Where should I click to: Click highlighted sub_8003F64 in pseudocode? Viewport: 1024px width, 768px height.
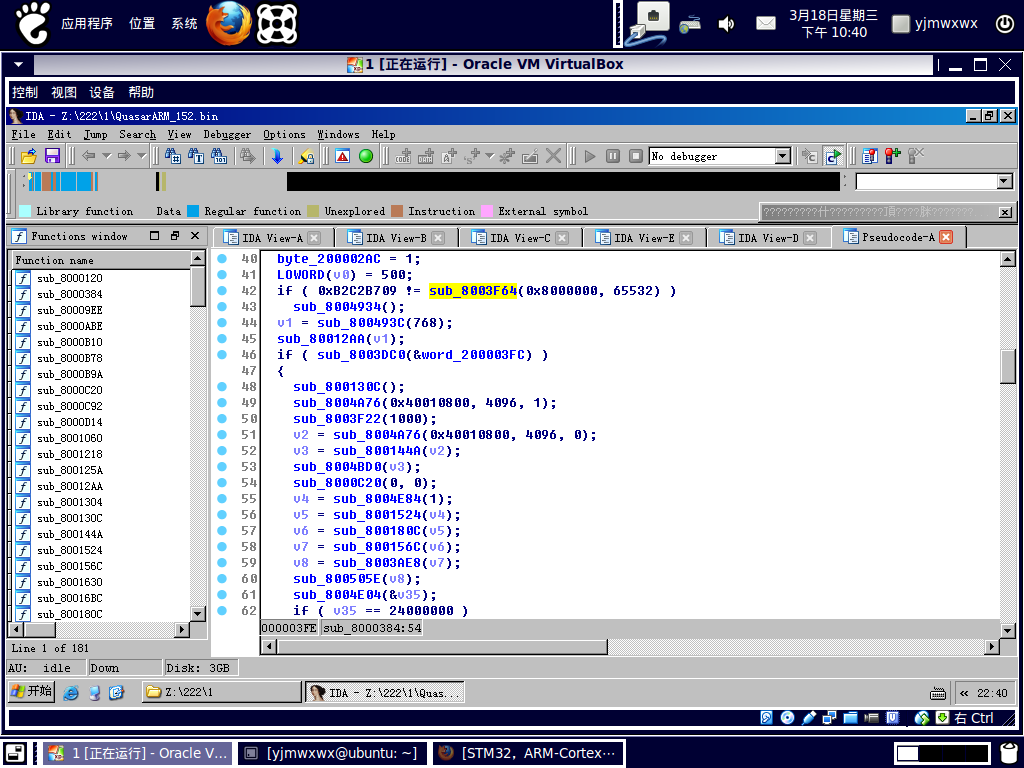click(x=473, y=291)
